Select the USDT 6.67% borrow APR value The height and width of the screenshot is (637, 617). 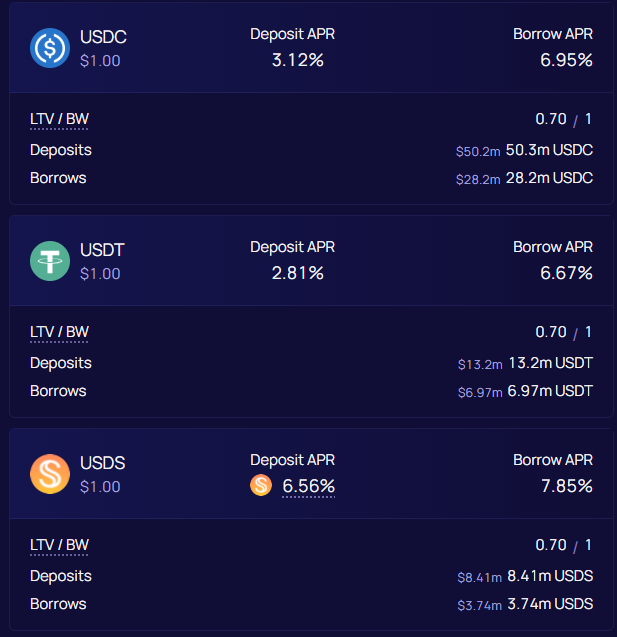(x=566, y=273)
